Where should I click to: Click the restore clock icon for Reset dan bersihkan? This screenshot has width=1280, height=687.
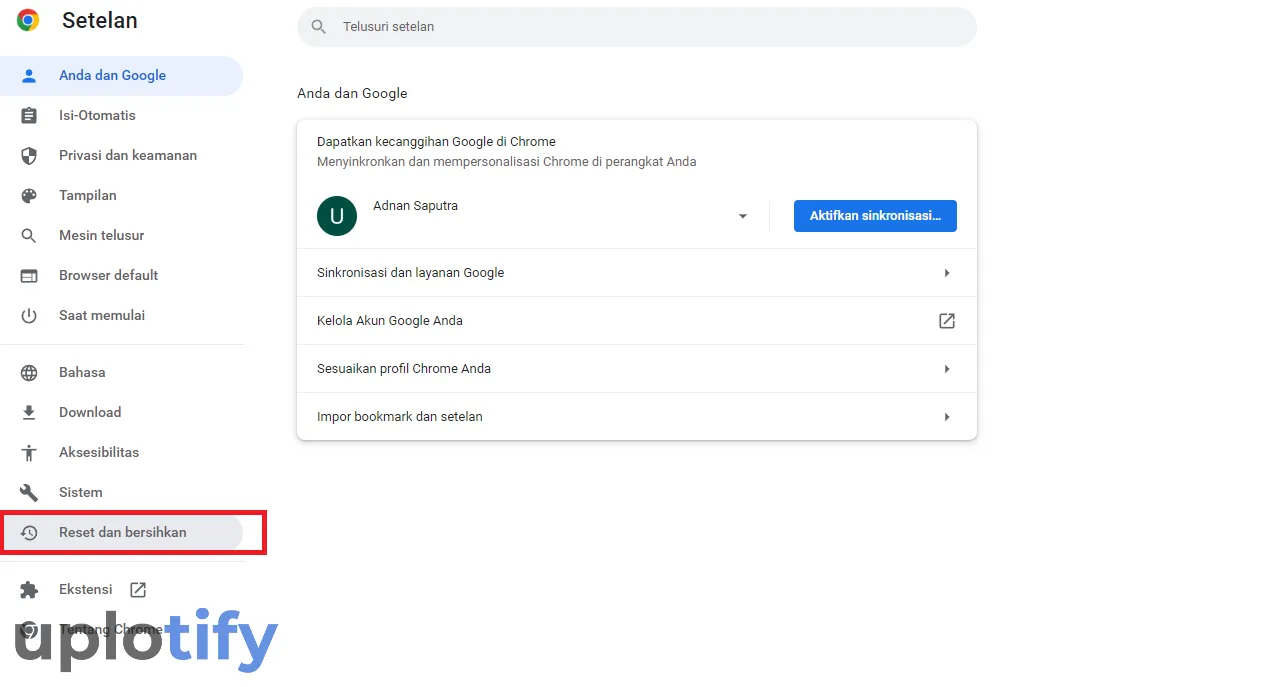pos(29,532)
